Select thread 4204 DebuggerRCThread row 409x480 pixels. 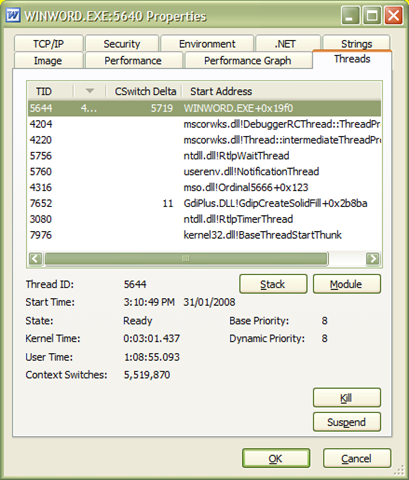[x=204, y=124]
